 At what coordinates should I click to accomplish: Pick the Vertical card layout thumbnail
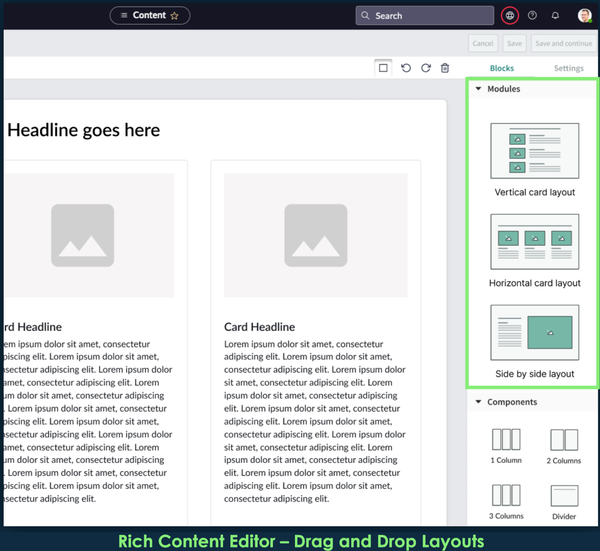(535, 151)
